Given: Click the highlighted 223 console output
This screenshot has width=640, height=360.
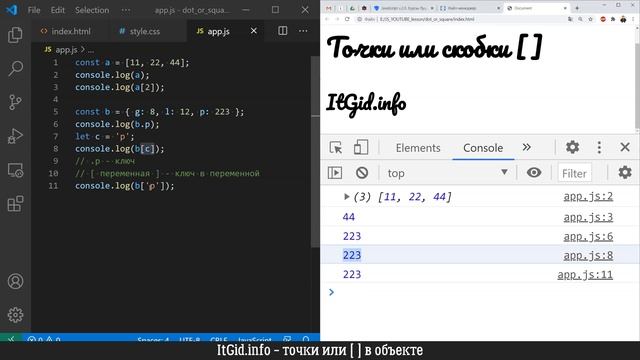Looking at the screenshot, I should point(352,255).
